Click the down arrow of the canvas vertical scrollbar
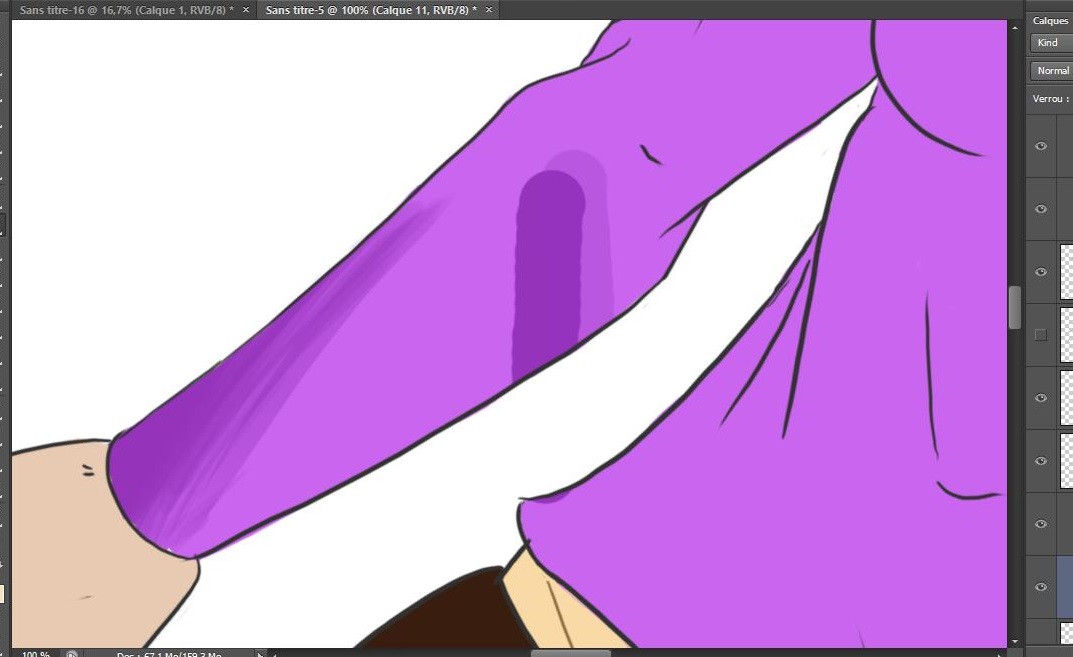Screen dimensions: 1073x657 (1015, 640)
